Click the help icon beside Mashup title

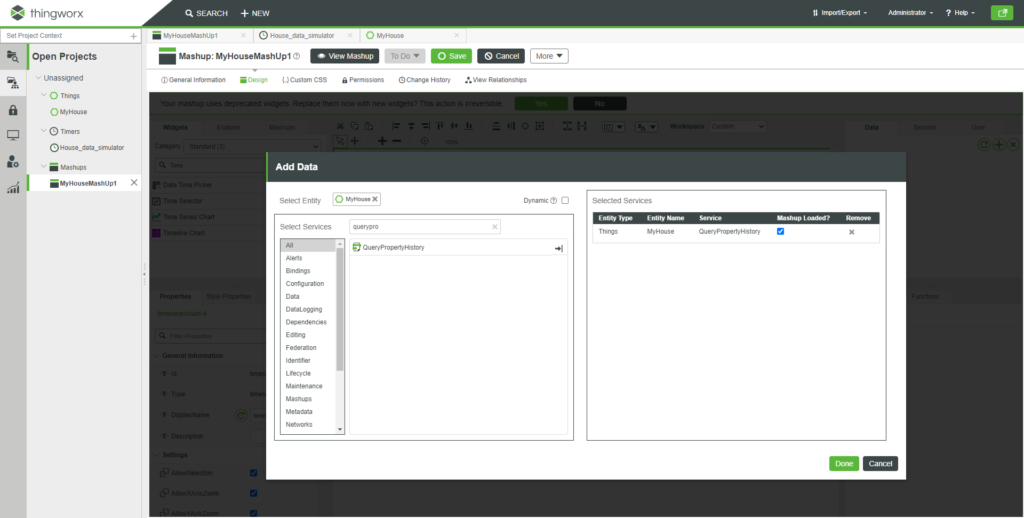[296, 56]
